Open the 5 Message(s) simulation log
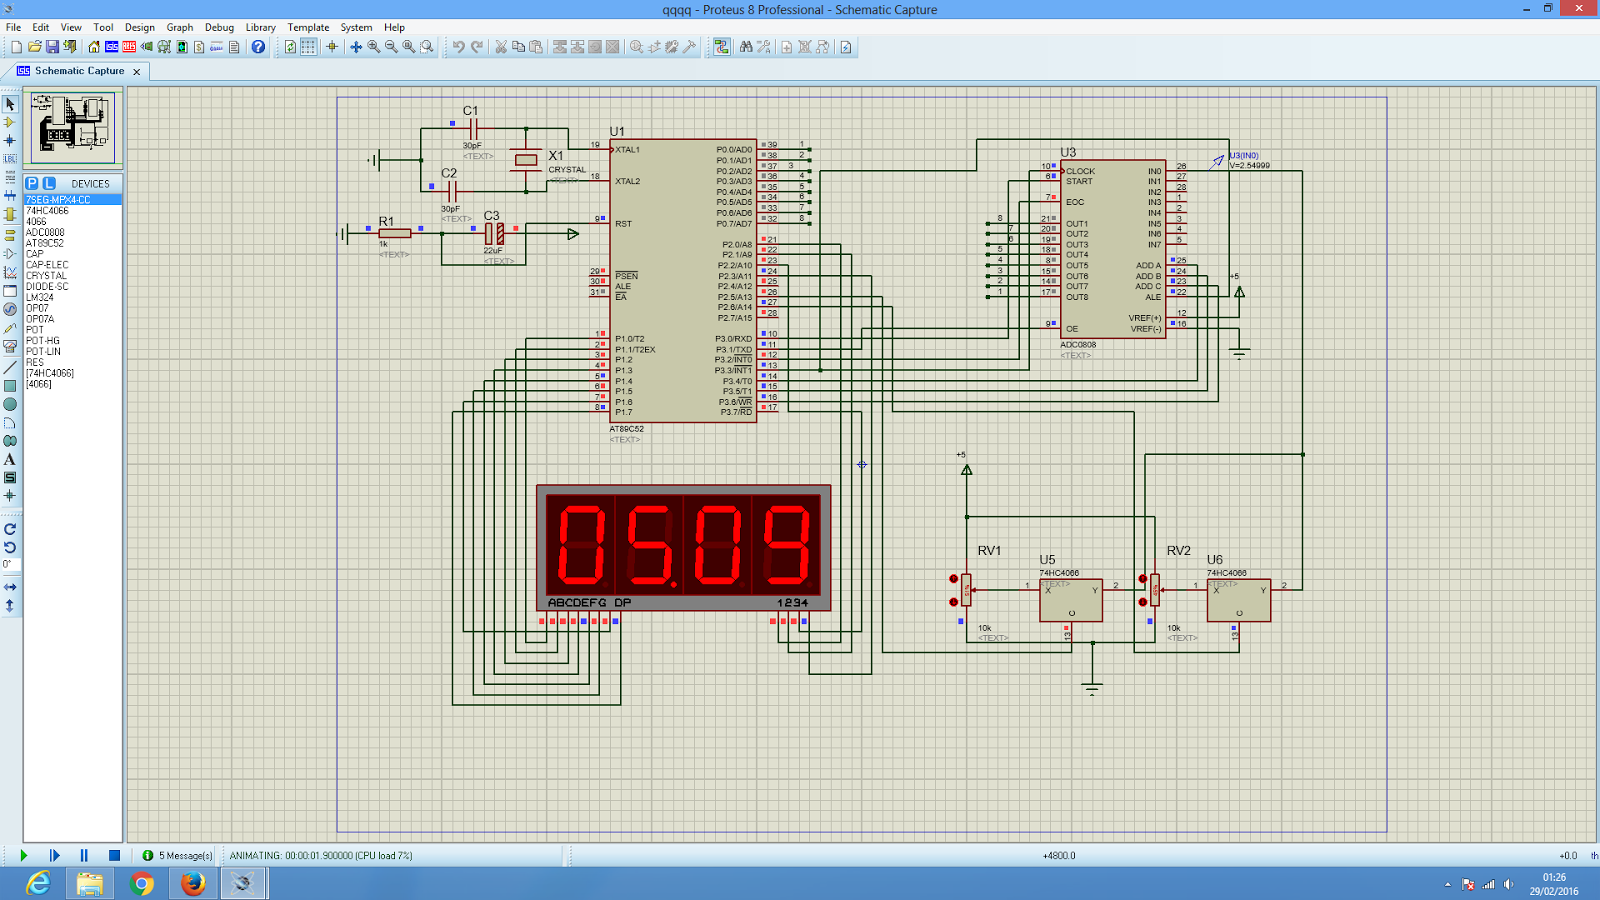Viewport: 1600px width, 900px height. pos(178,856)
